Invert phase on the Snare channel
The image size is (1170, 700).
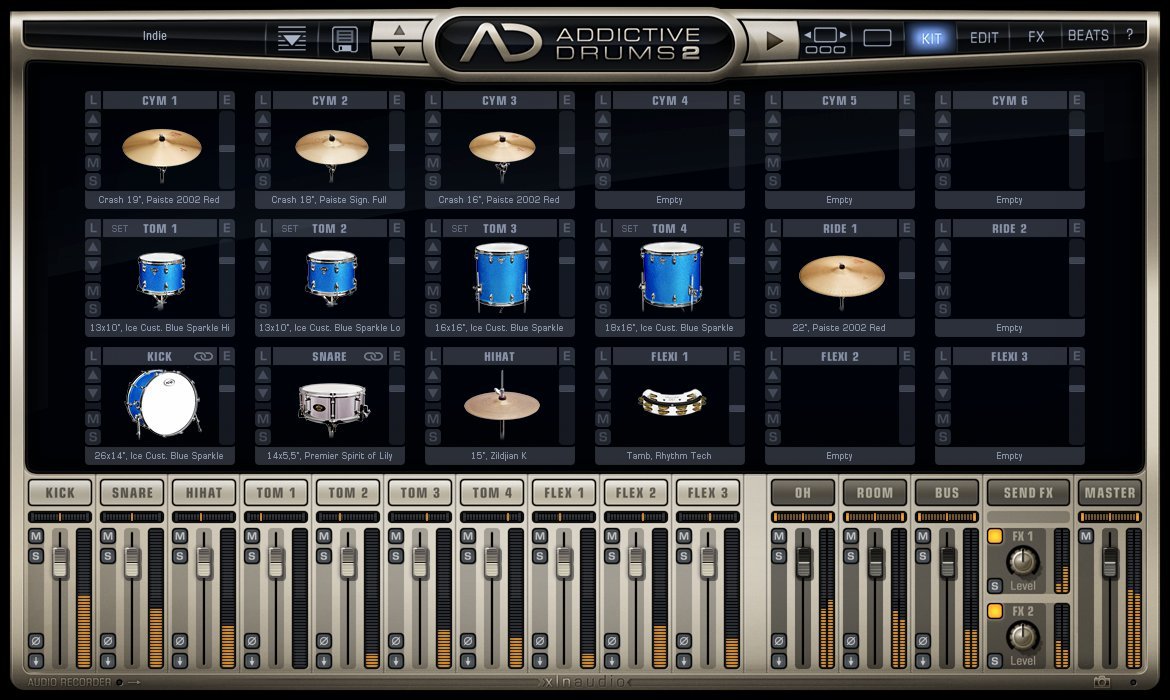pyautogui.click(x=108, y=641)
